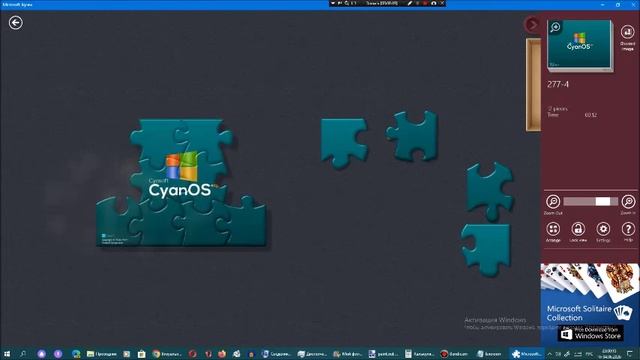Click the camera icon in recorder bar
The image size is (640, 360).
434,3
